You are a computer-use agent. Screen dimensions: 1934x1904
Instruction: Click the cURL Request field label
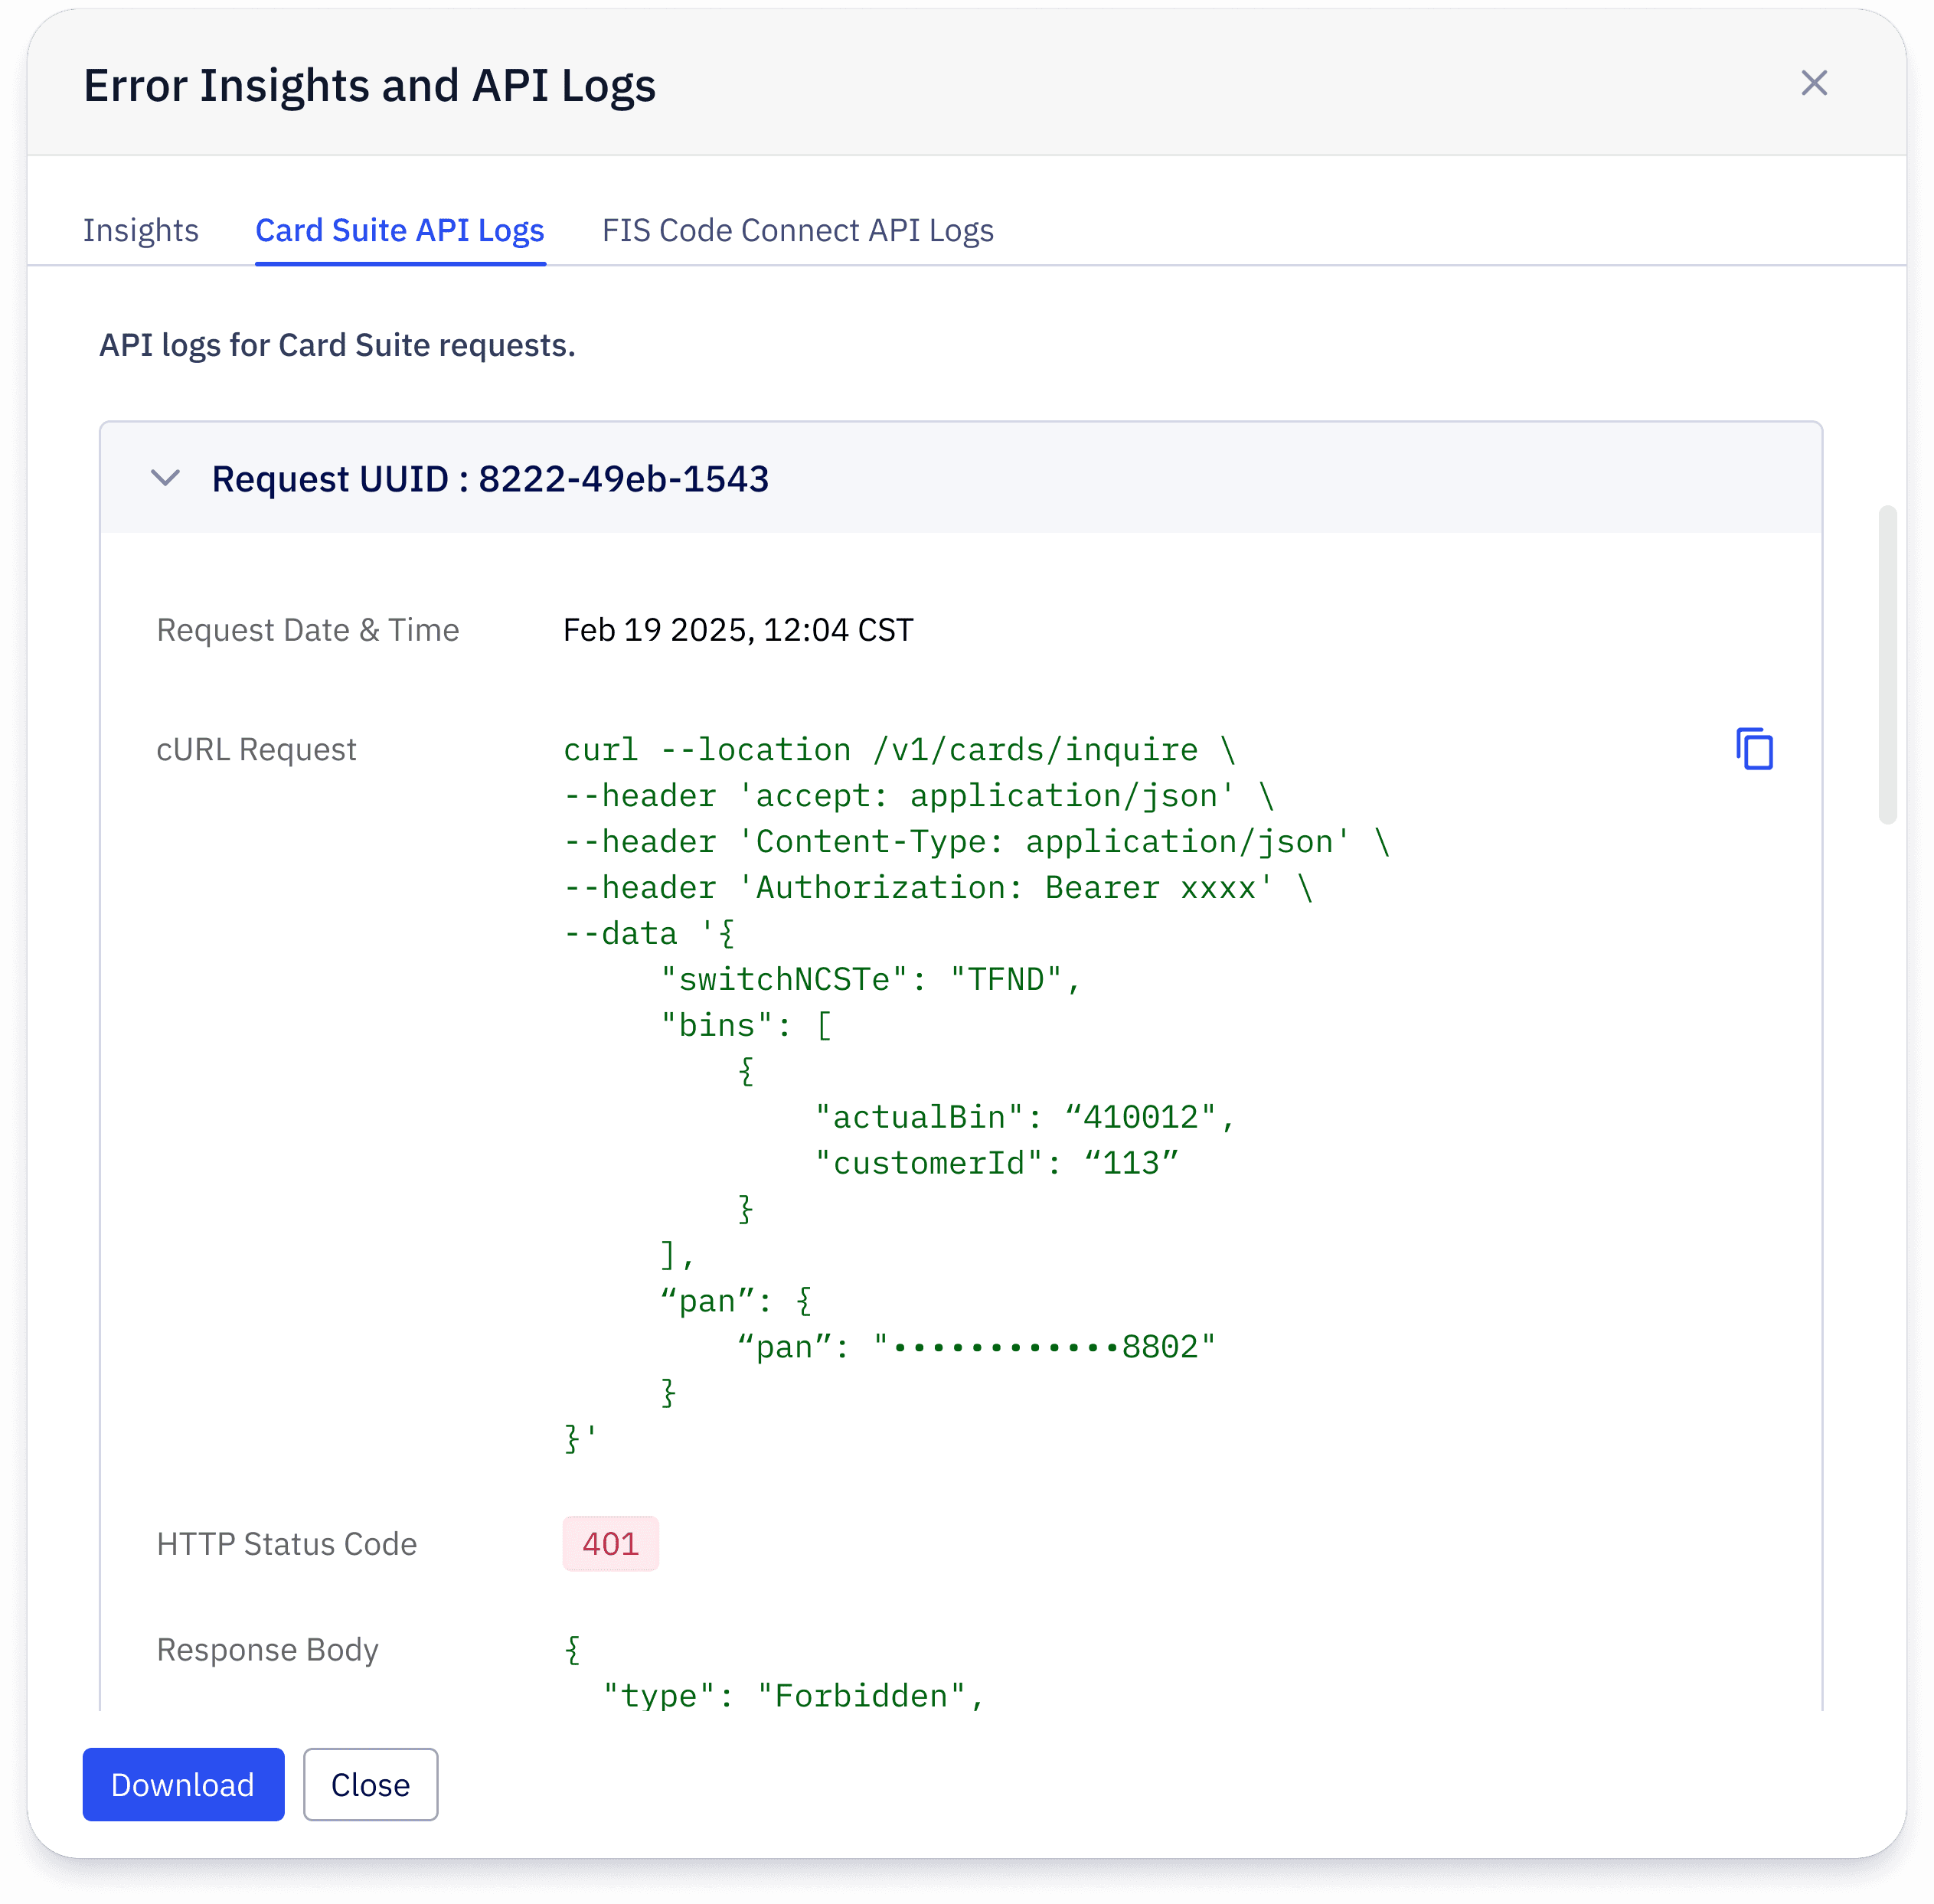pyautogui.click(x=256, y=750)
